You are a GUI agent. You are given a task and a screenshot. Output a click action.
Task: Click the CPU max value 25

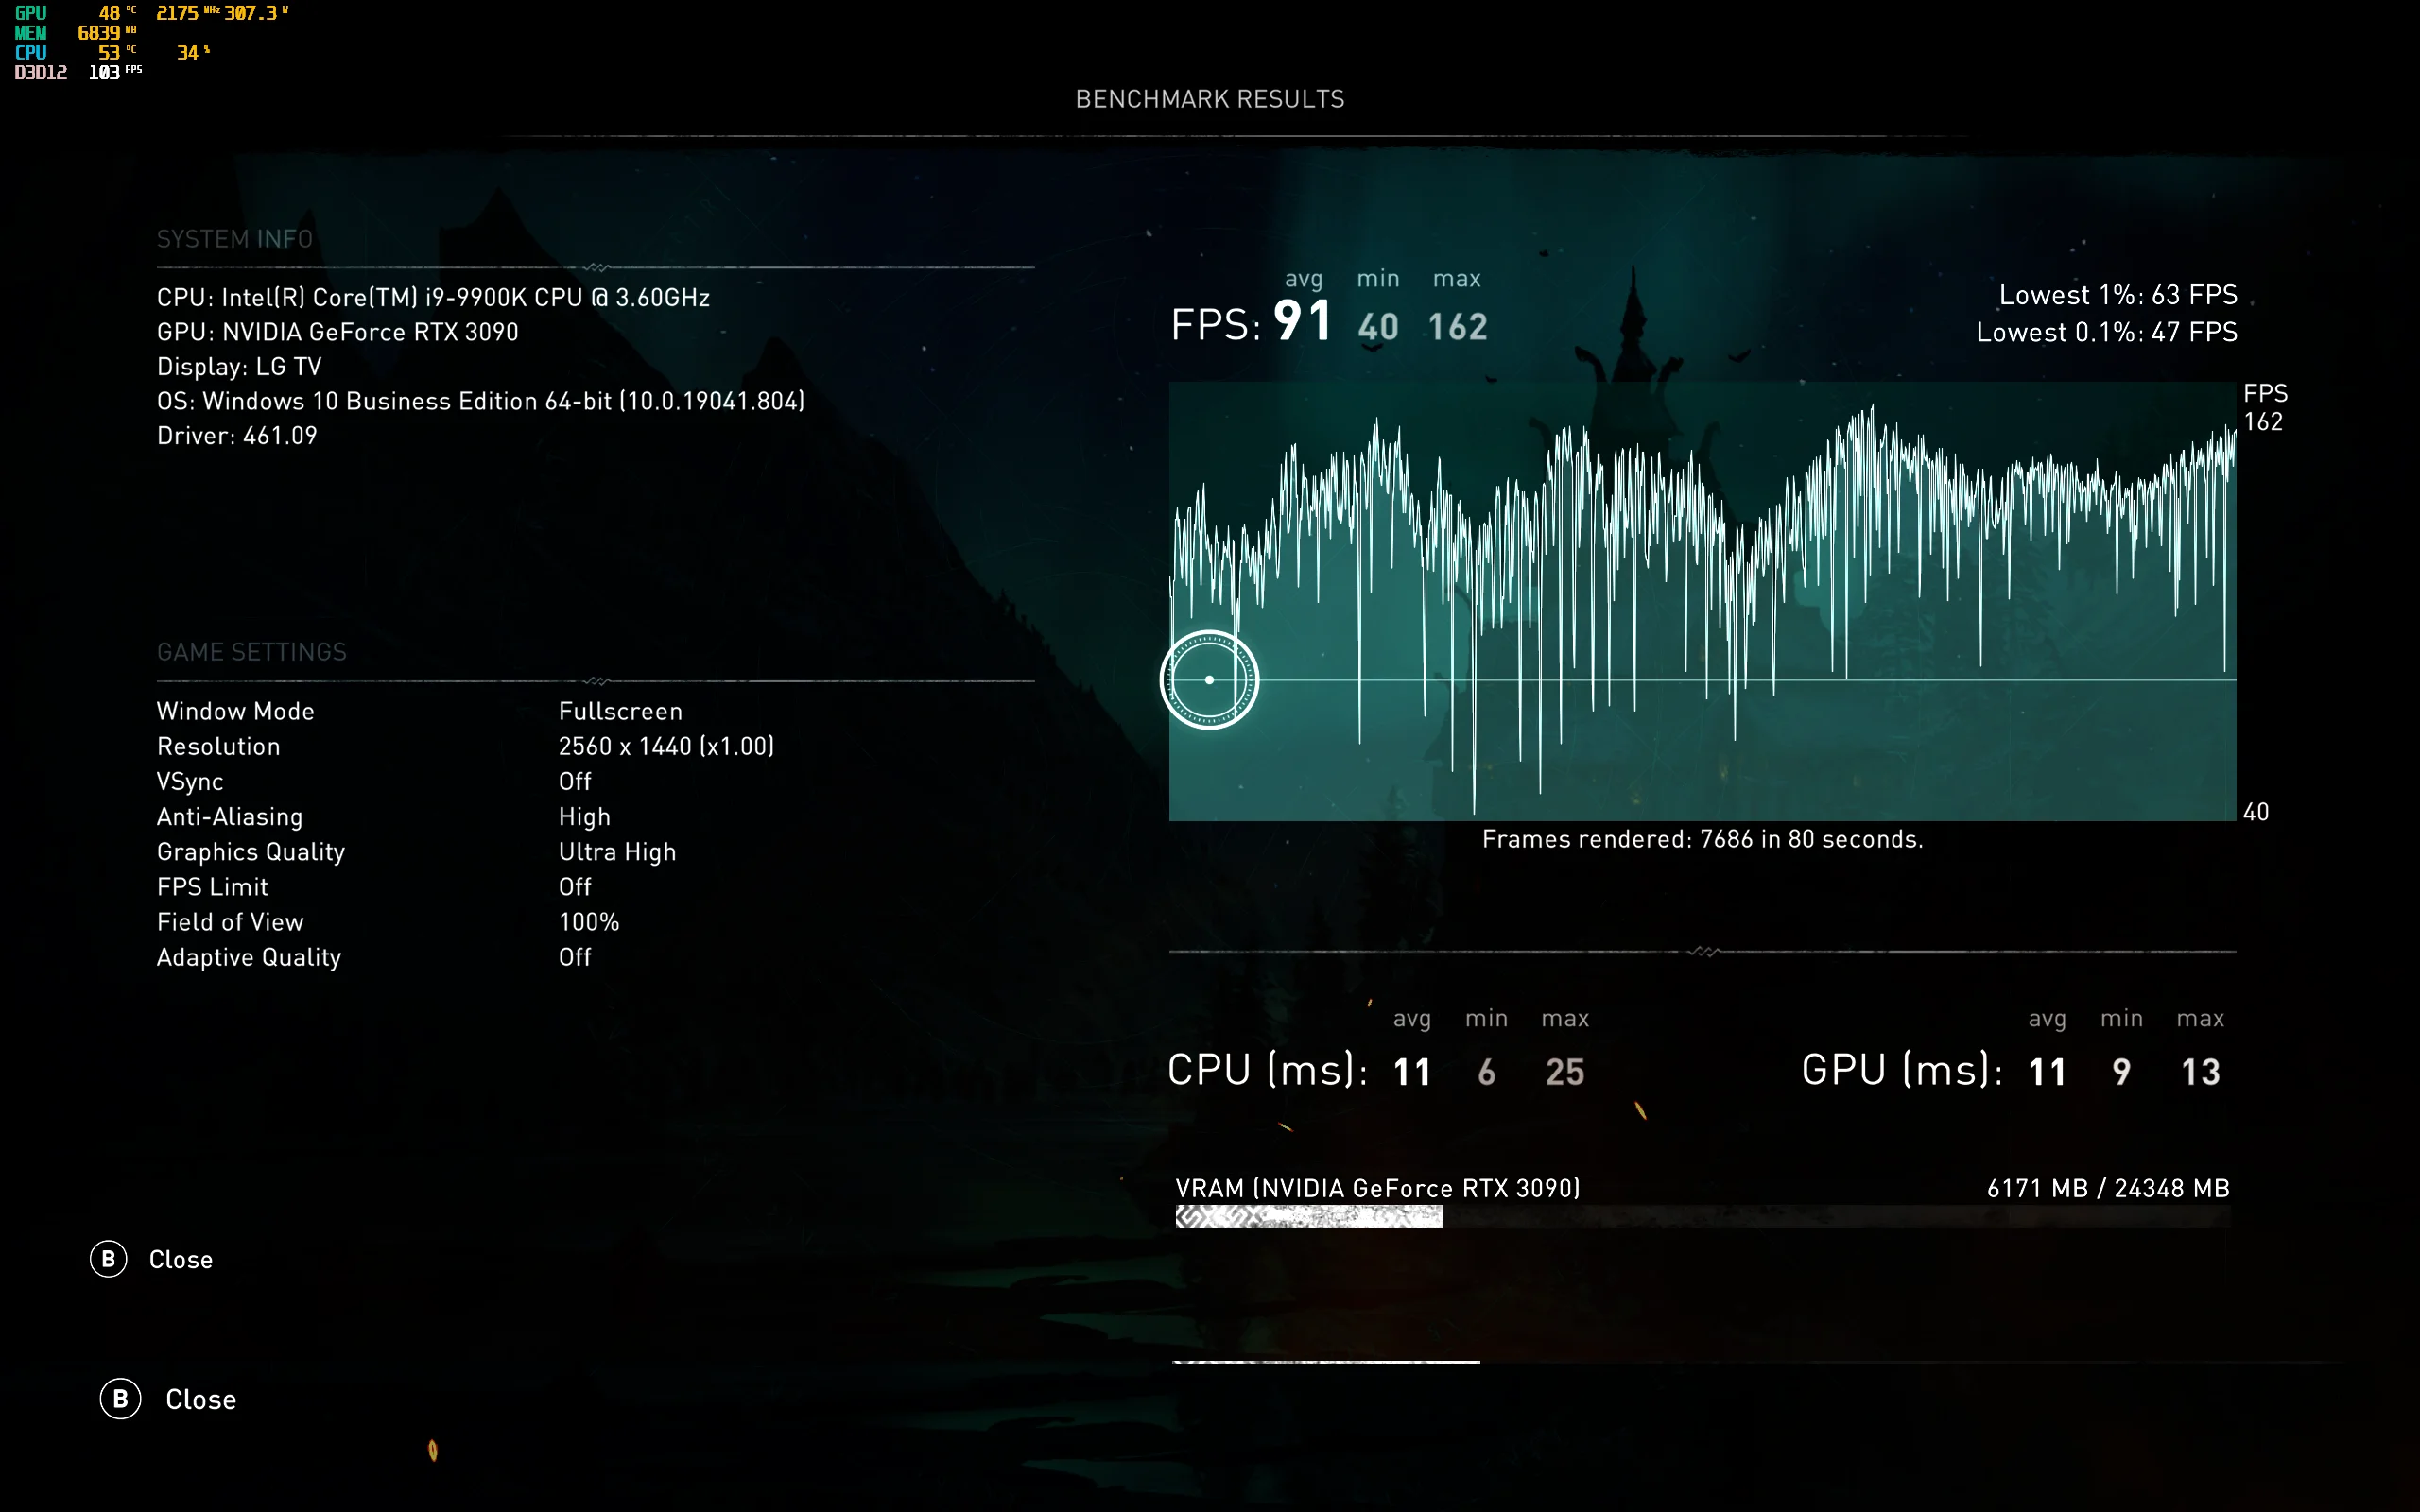pyautogui.click(x=1565, y=1073)
